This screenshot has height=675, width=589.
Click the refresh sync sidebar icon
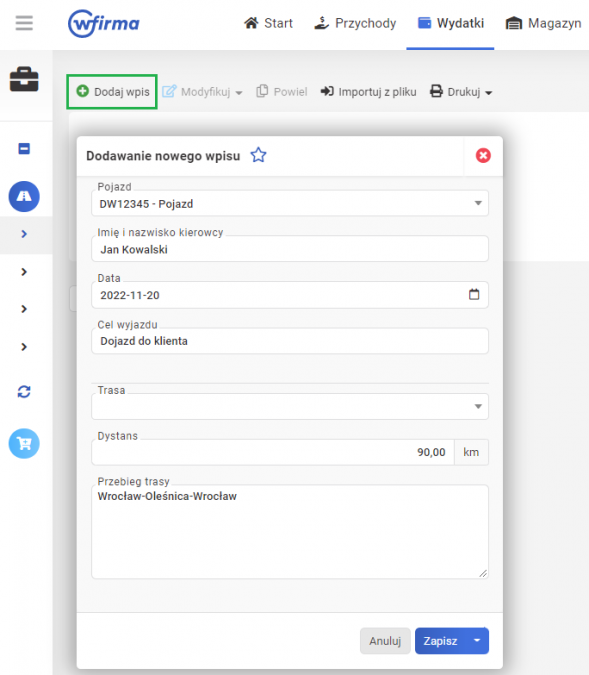tap(24, 392)
